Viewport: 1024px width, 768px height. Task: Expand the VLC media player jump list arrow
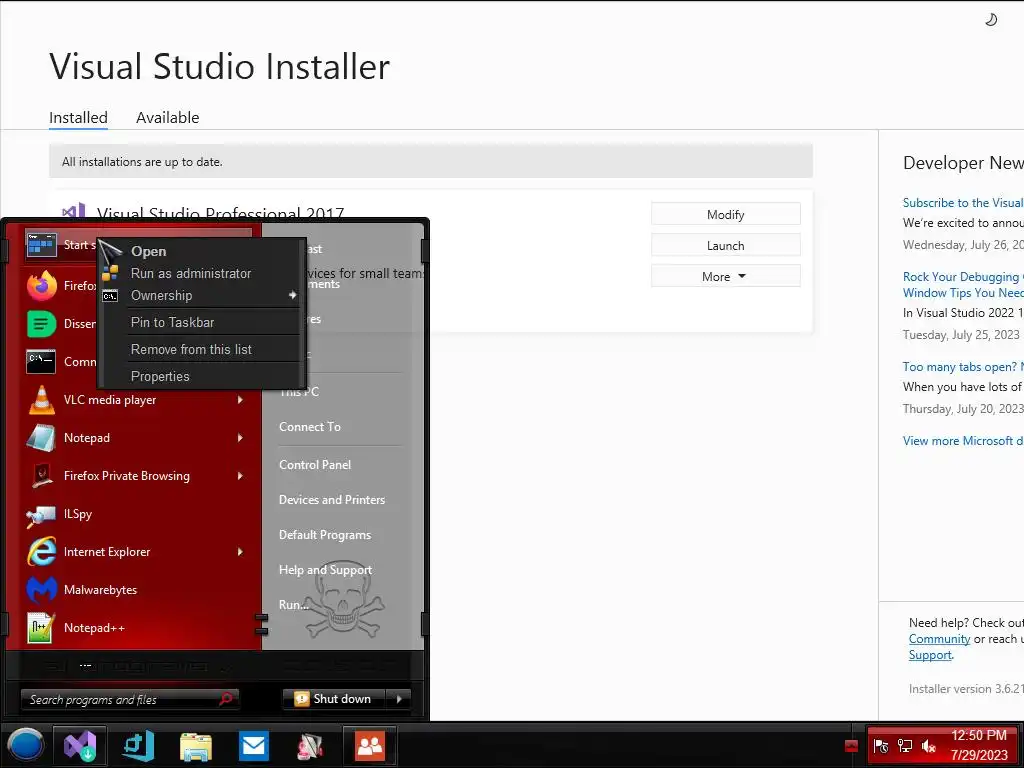[x=240, y=400]
